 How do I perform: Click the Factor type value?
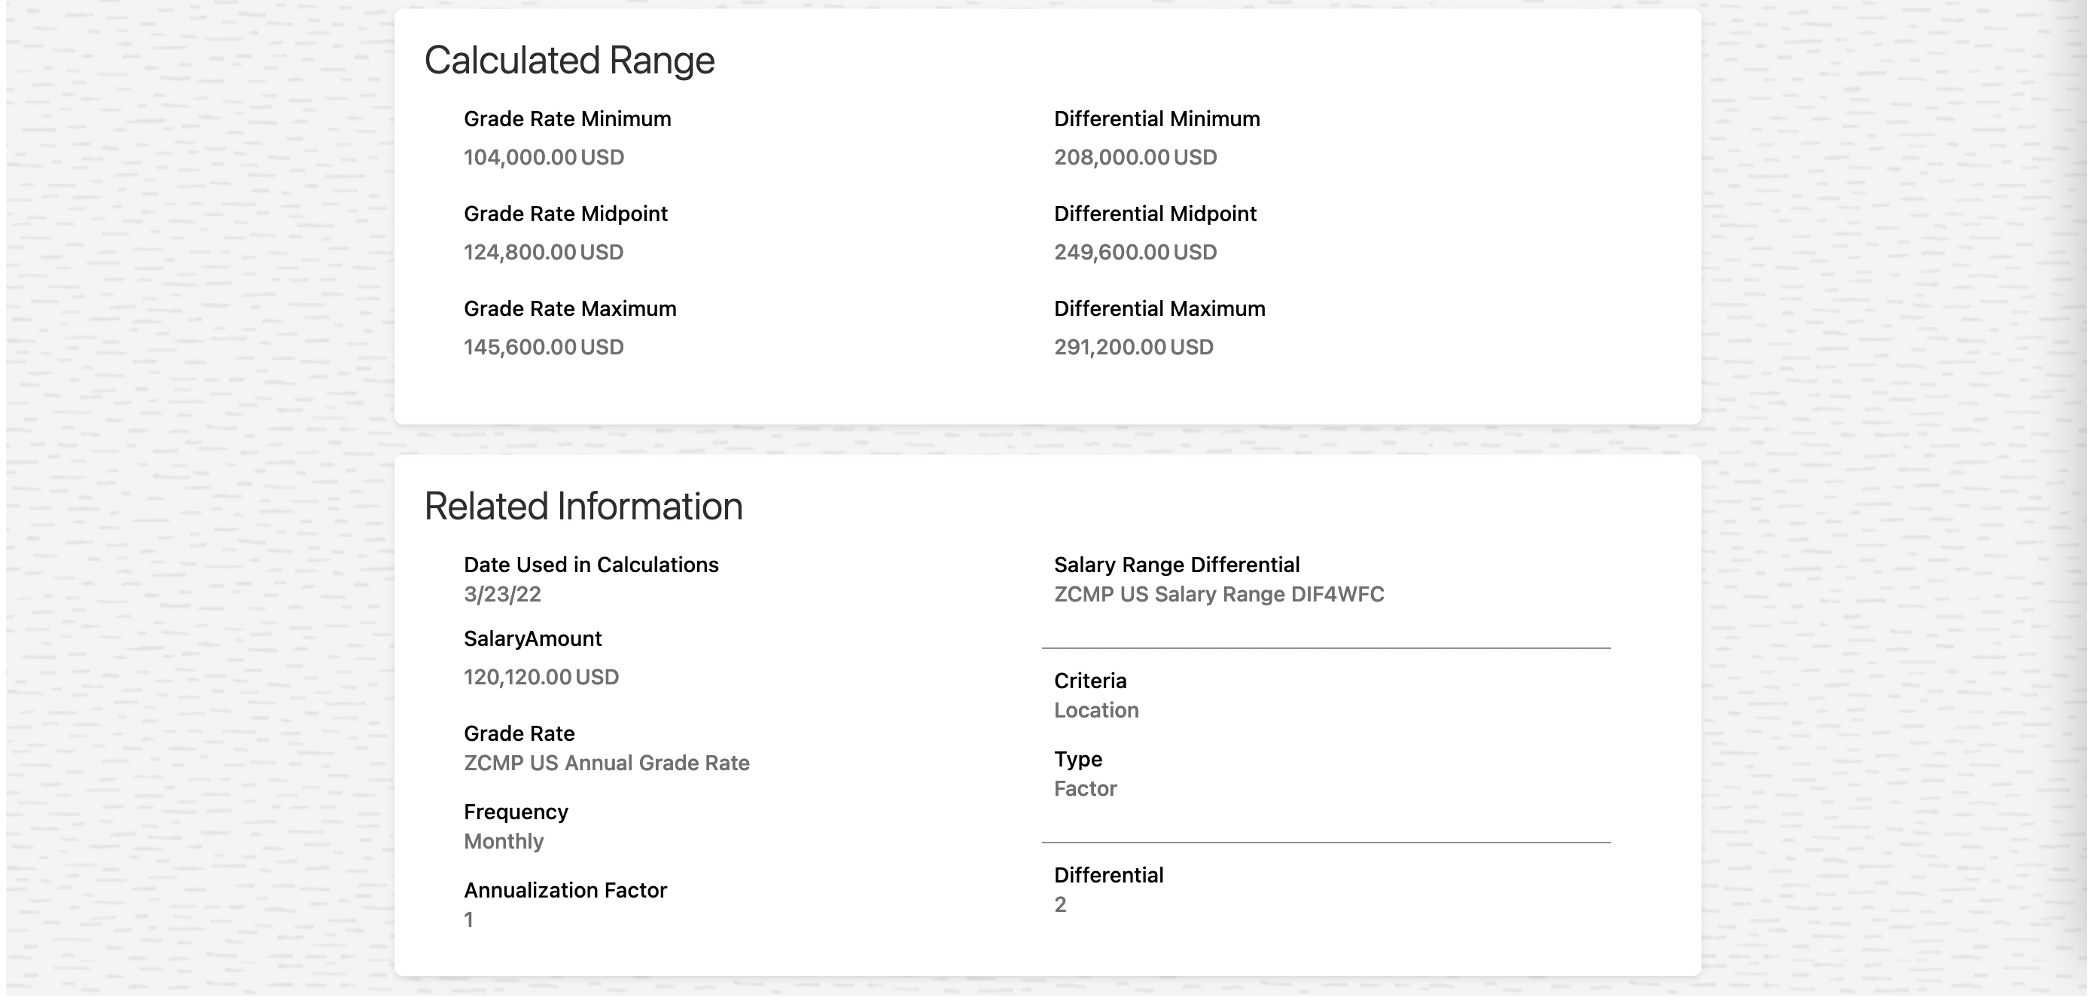click(1085, 789)
